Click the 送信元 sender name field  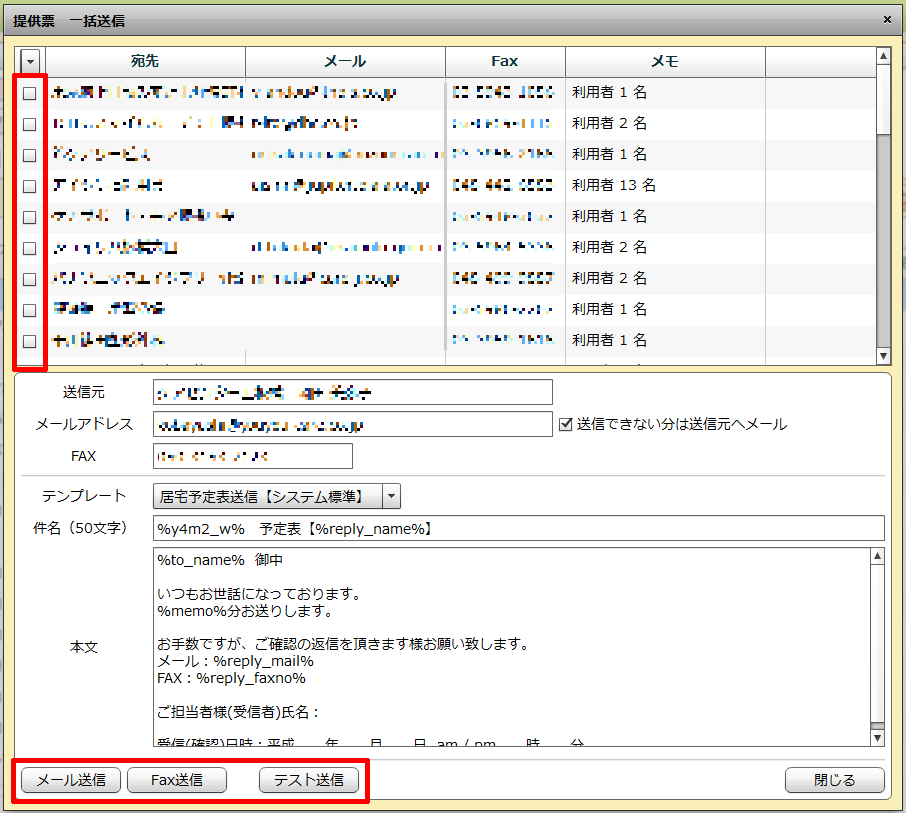pyautogui.click(x=352, y=392)
